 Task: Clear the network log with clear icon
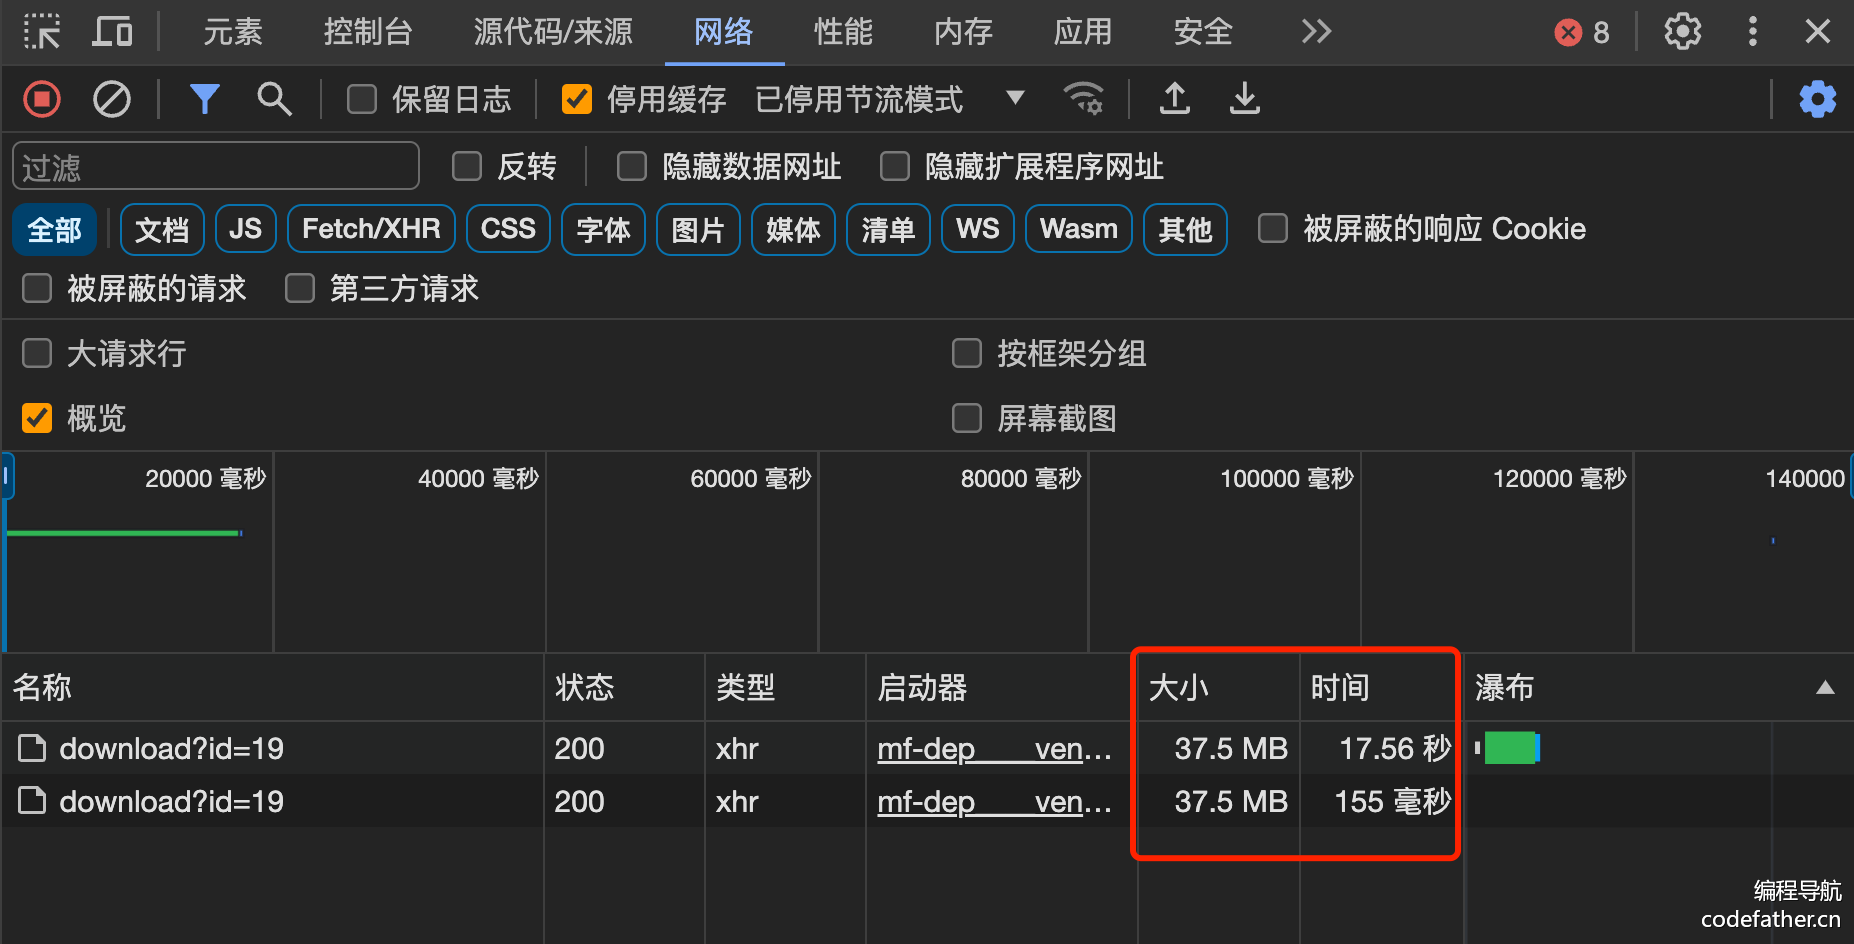111,99
